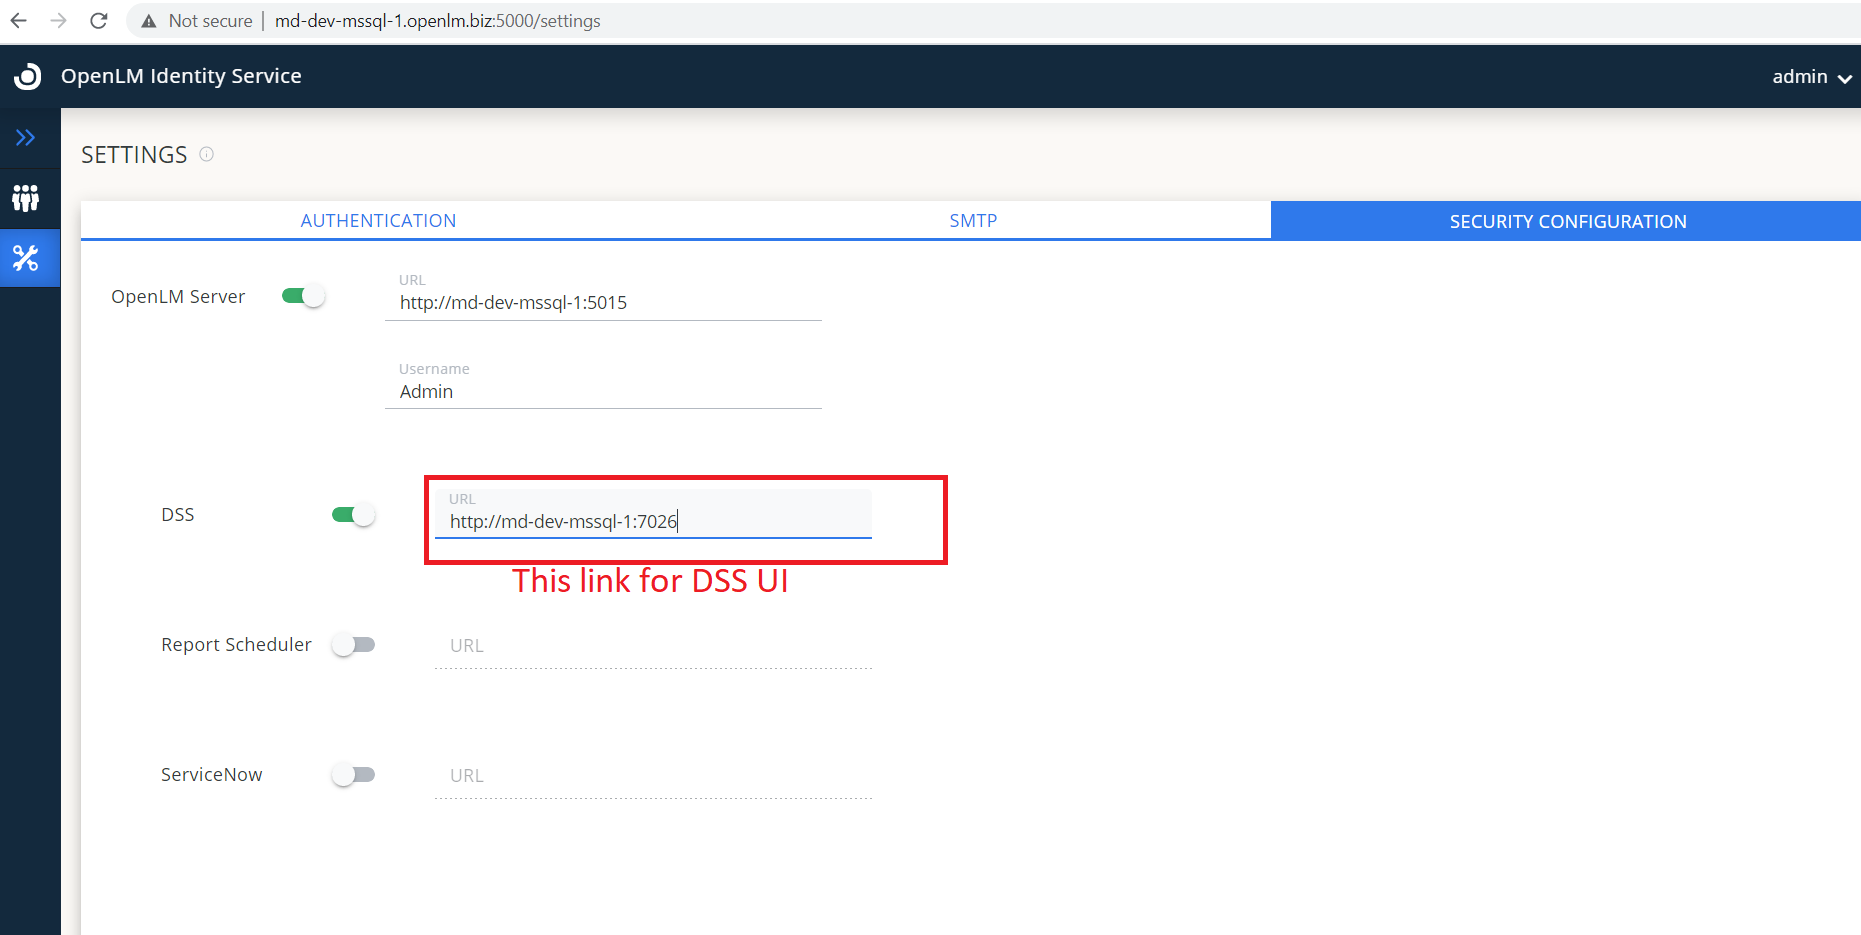Image resolution: width=1861 pixels, height=935 pixels.
Task: Select the SECURITY CONFIGURATION tab
Action: (1567, 221)
